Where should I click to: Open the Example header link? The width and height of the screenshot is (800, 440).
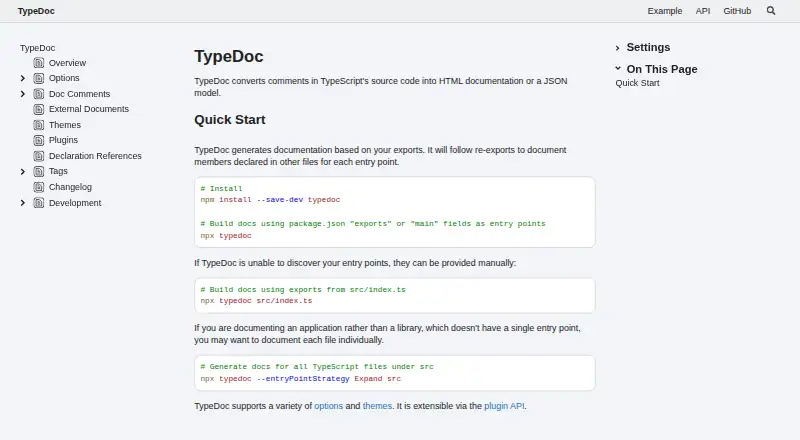(665, 11)
